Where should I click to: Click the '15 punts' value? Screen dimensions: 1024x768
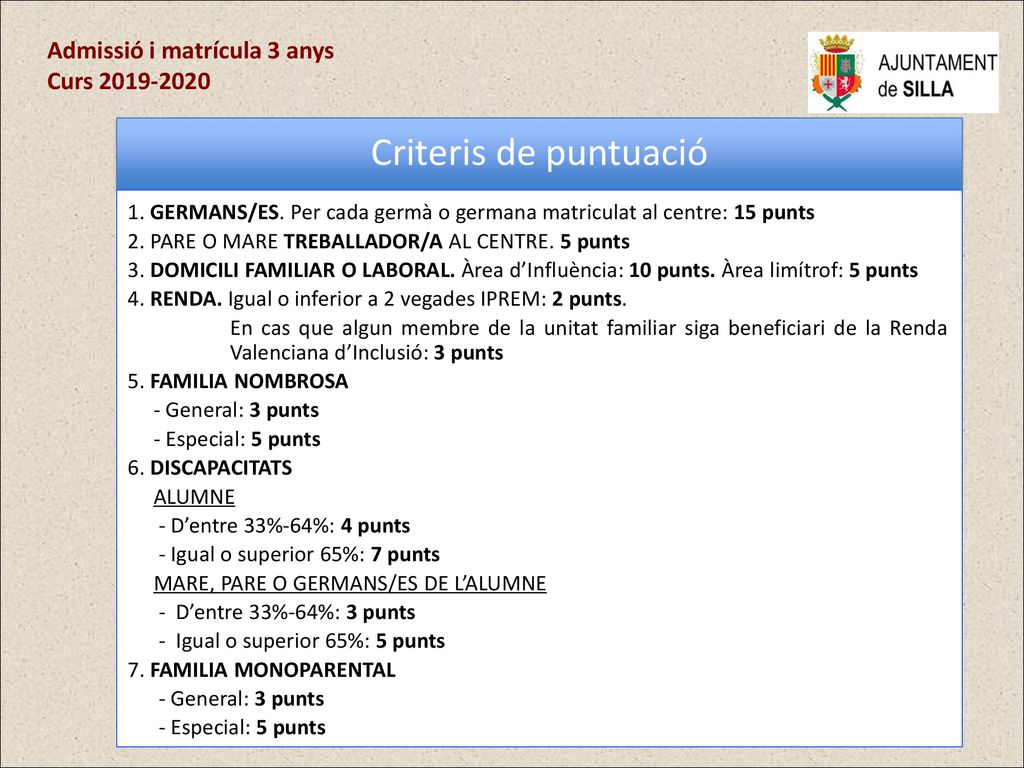pos(774,213)
